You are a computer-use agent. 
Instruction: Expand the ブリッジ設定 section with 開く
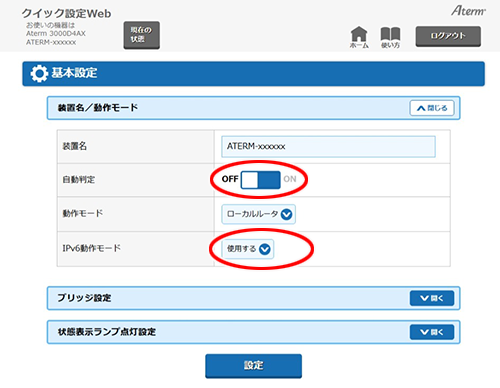432,298
